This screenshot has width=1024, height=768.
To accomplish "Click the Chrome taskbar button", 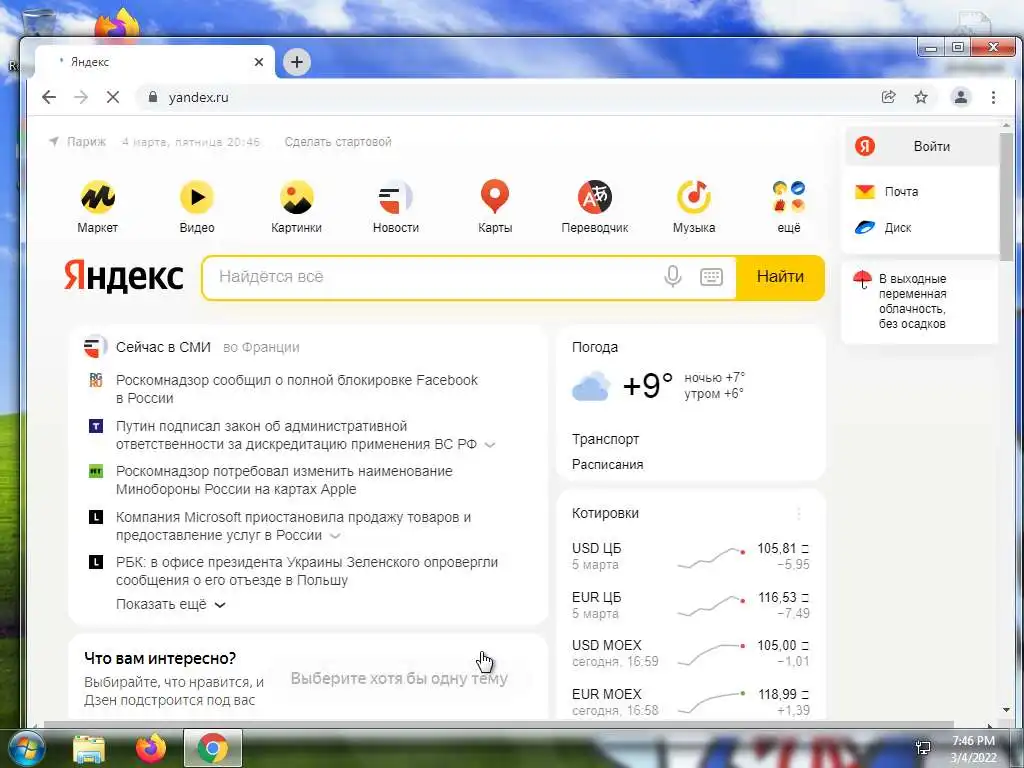I will 213,748.
